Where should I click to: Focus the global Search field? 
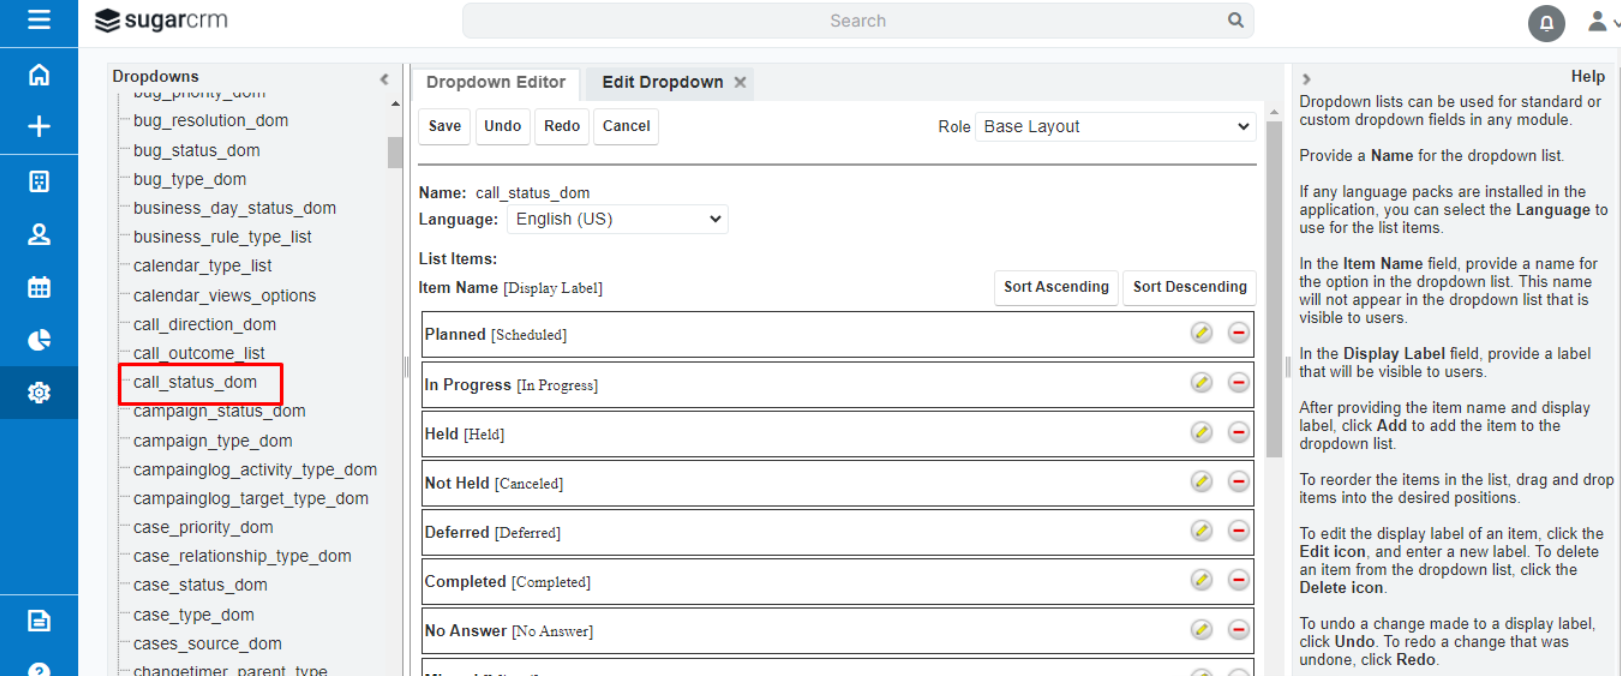point(858,21)
